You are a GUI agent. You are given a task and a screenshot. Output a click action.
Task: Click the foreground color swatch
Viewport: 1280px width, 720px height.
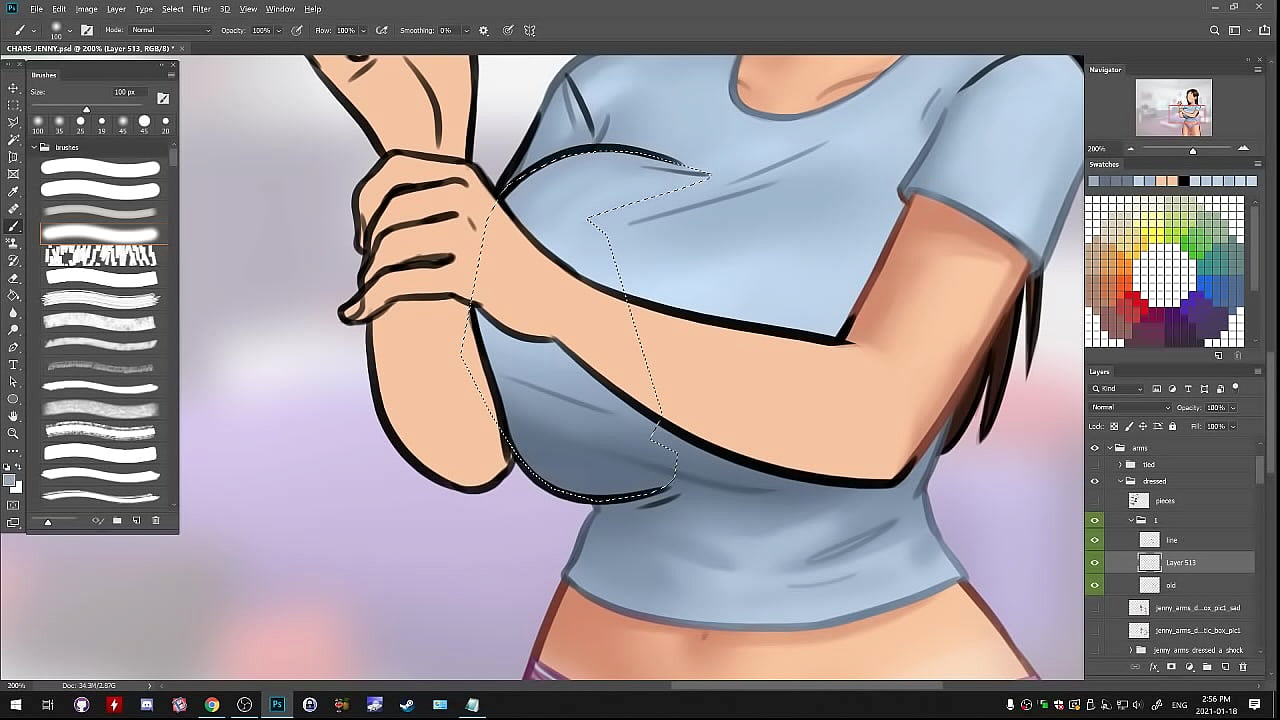pyautogui.click(x=9, y=481)
